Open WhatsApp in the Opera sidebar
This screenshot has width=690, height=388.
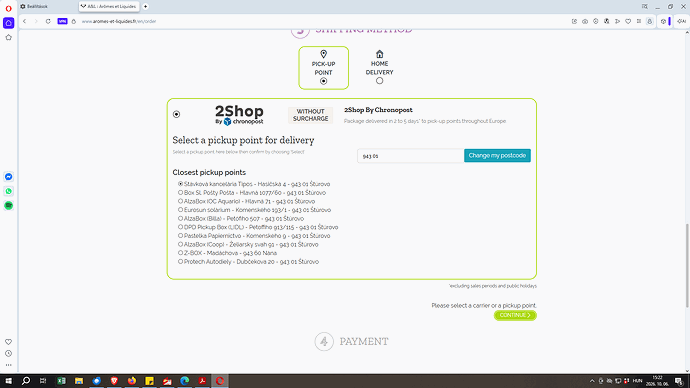click(8, 191)
